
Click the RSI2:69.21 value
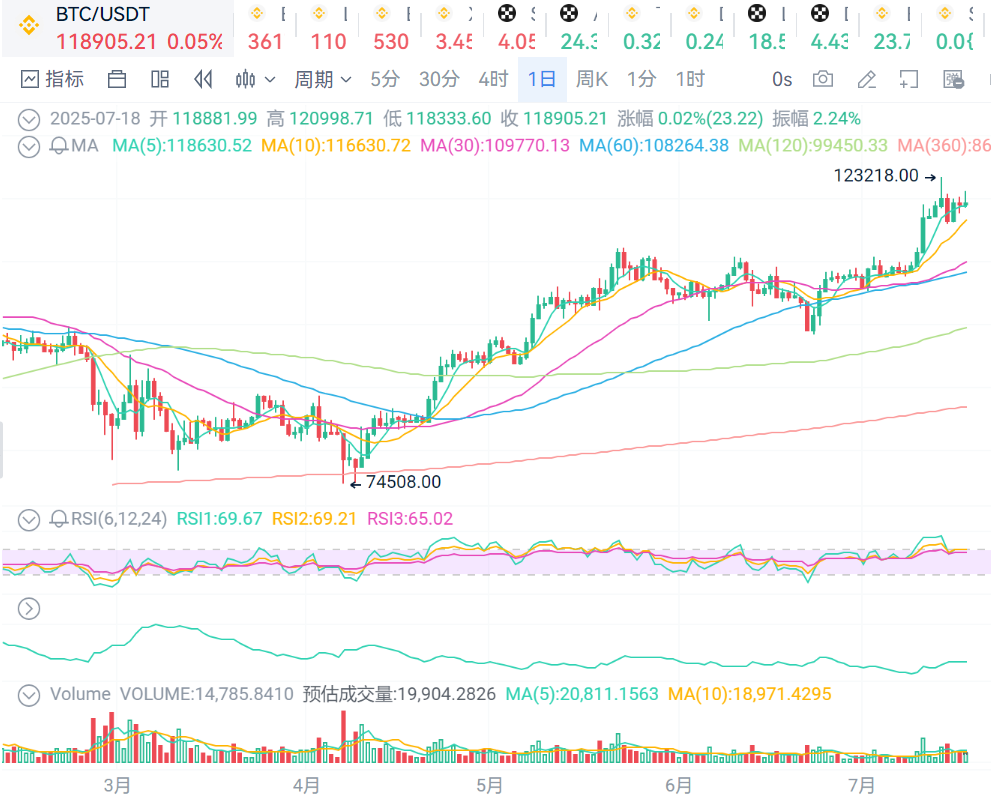pos(314,519)
